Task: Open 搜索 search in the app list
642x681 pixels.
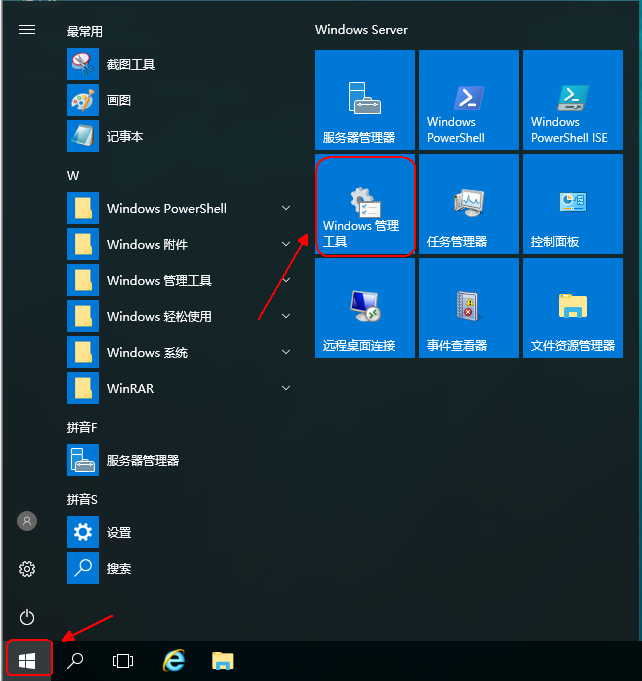Action: [178, 569]
